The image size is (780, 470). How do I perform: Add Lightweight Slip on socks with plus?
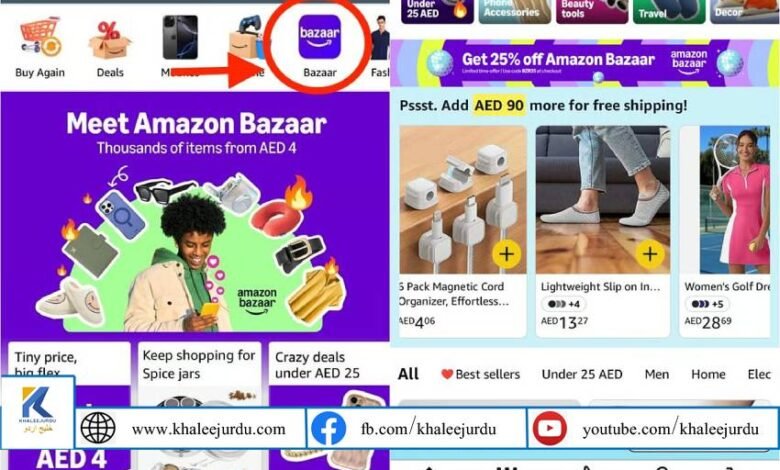tap(650, 254)
